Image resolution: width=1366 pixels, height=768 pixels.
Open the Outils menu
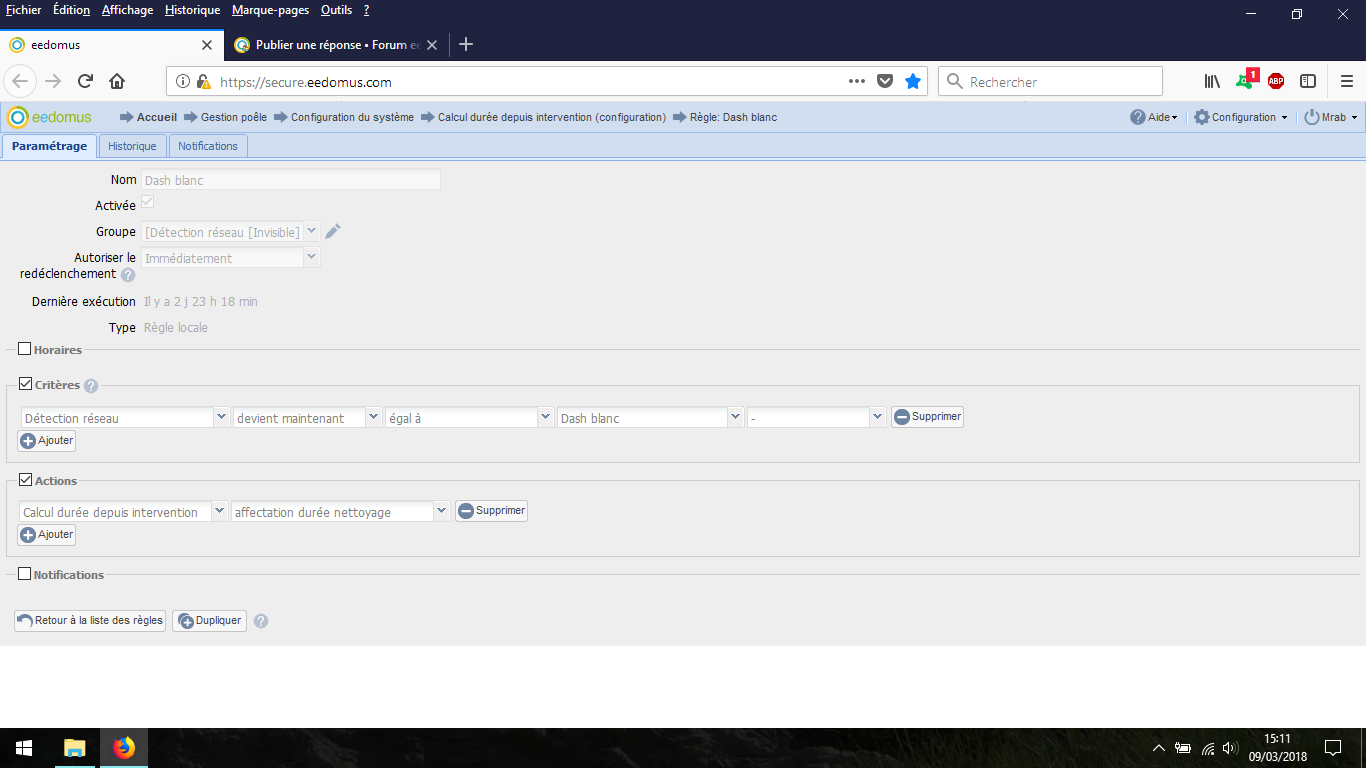click(x=336, y=10)
